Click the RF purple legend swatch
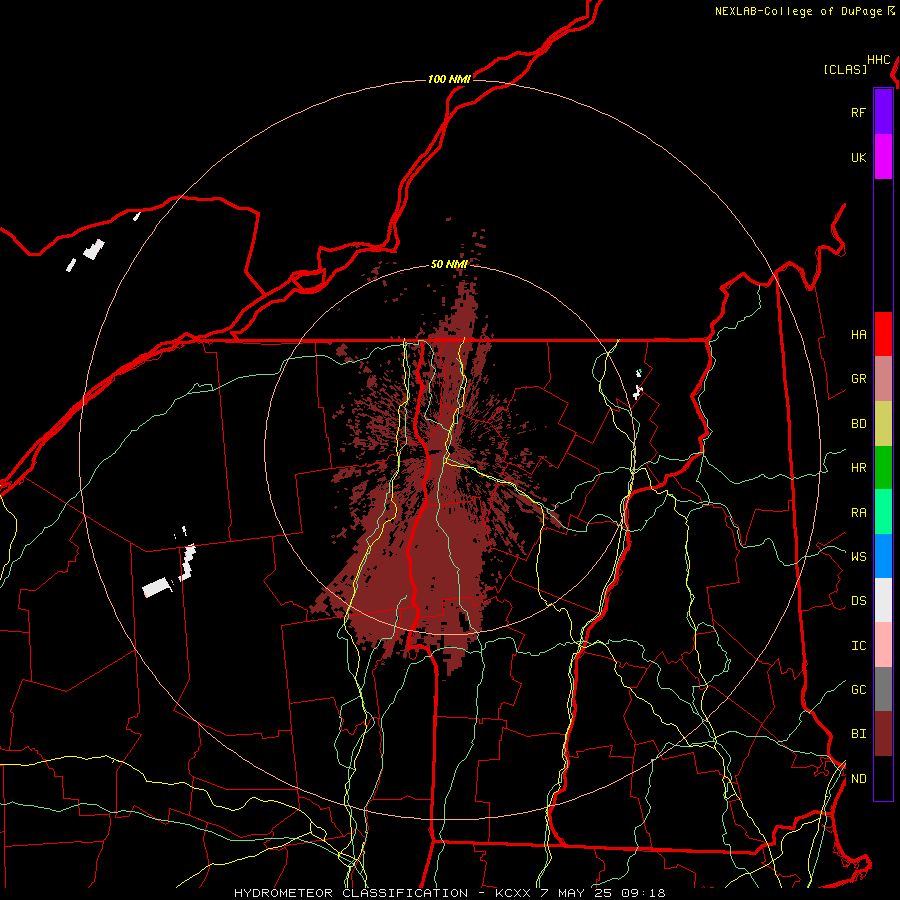Screen dimensions: 900x900 coord(883,112)
